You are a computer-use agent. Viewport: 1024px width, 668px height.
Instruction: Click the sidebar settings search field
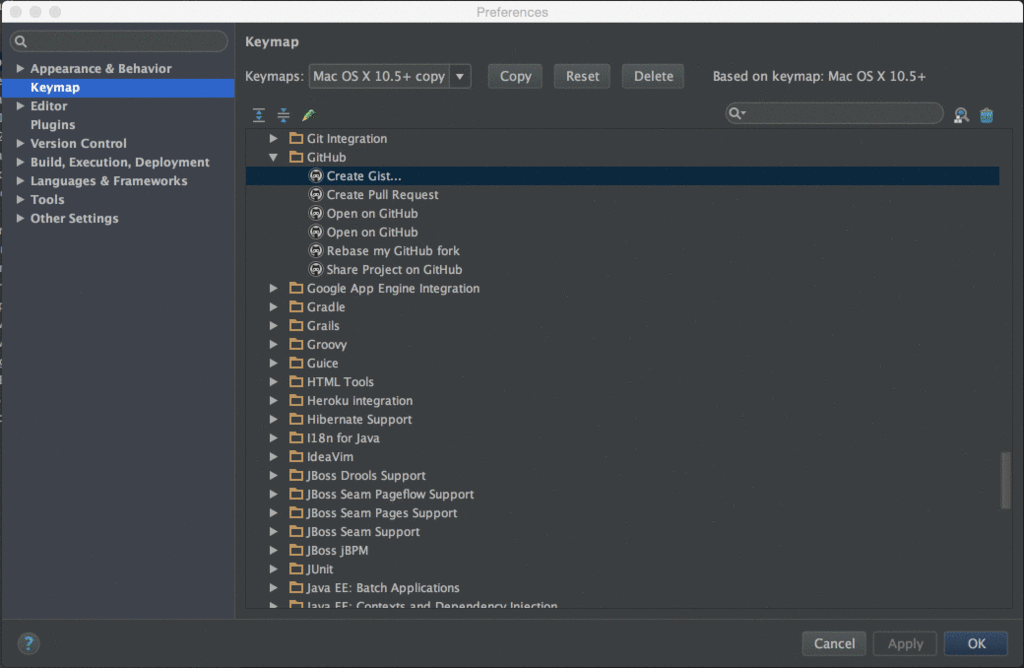tap(119, 42)
